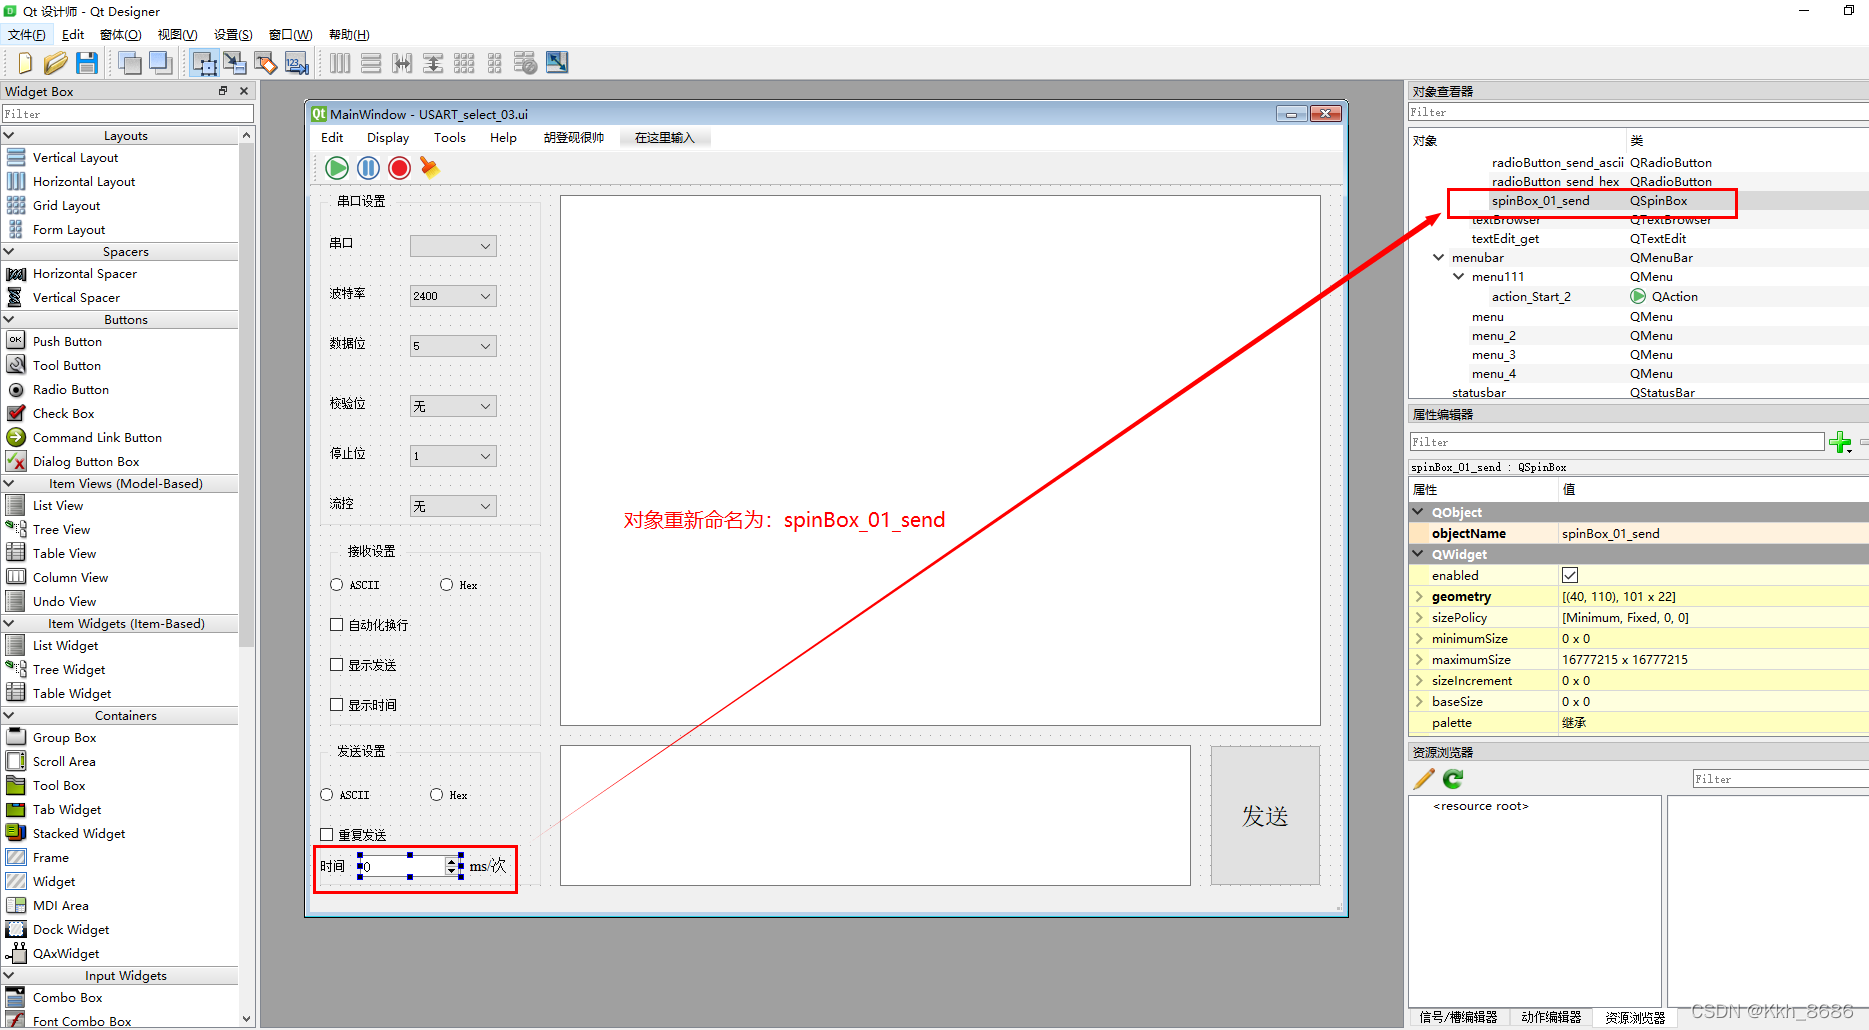Select the Edit Tab Order icon

click(x=297, y=63)
